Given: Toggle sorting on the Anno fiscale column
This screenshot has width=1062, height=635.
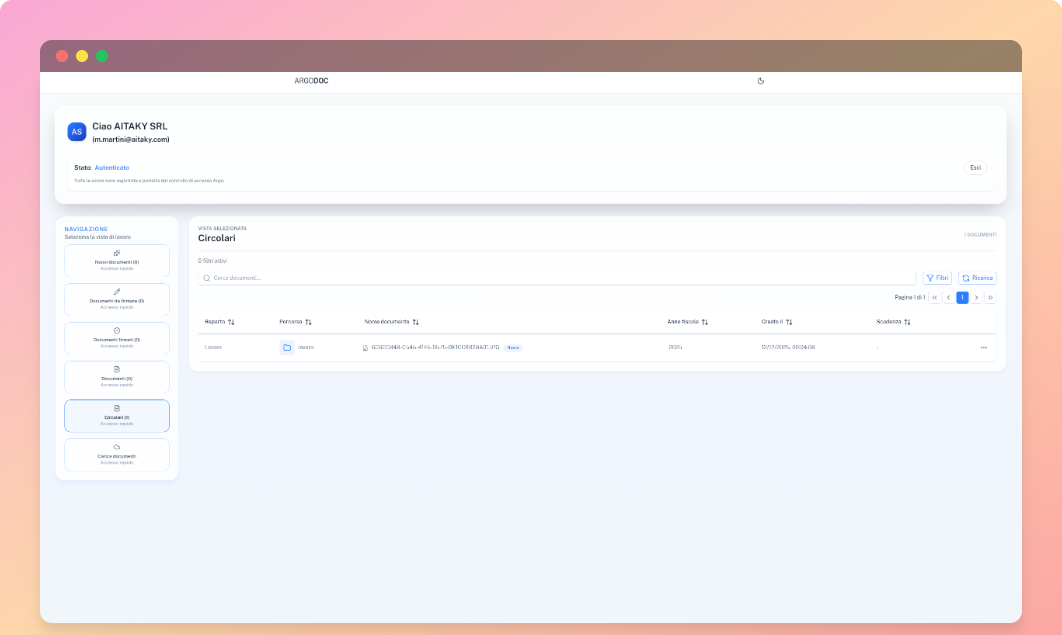Looking at the screenshot, I should click(707, 321).
